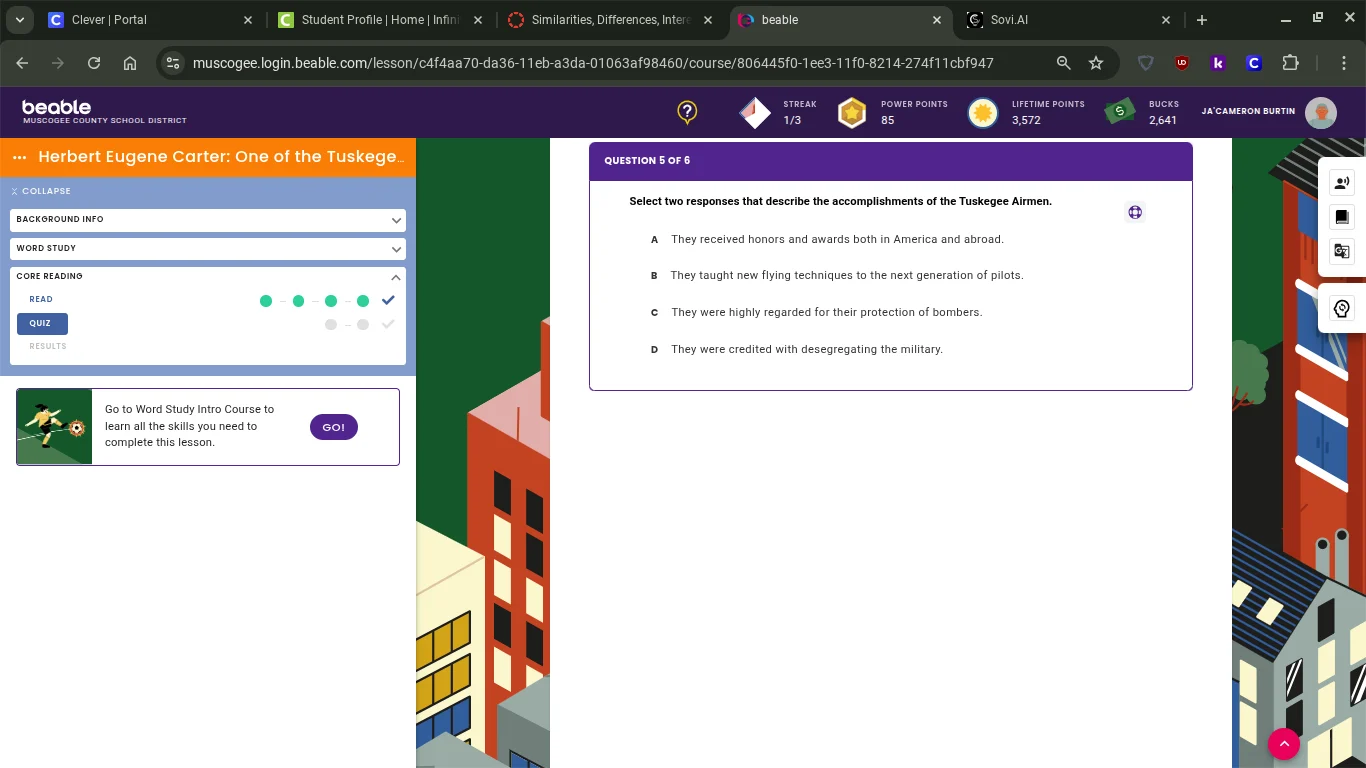Open the text-to-speech sidebar icon

coord(1342,182)
